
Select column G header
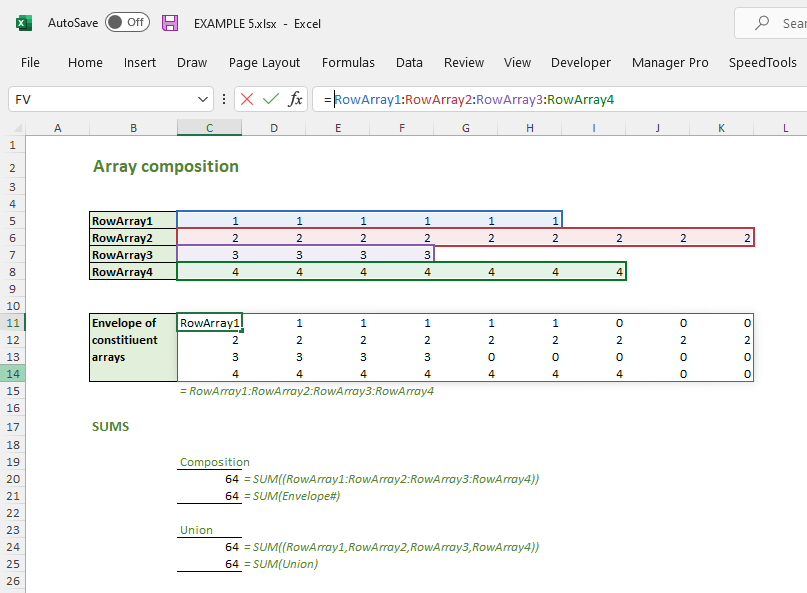pos(466,128)
